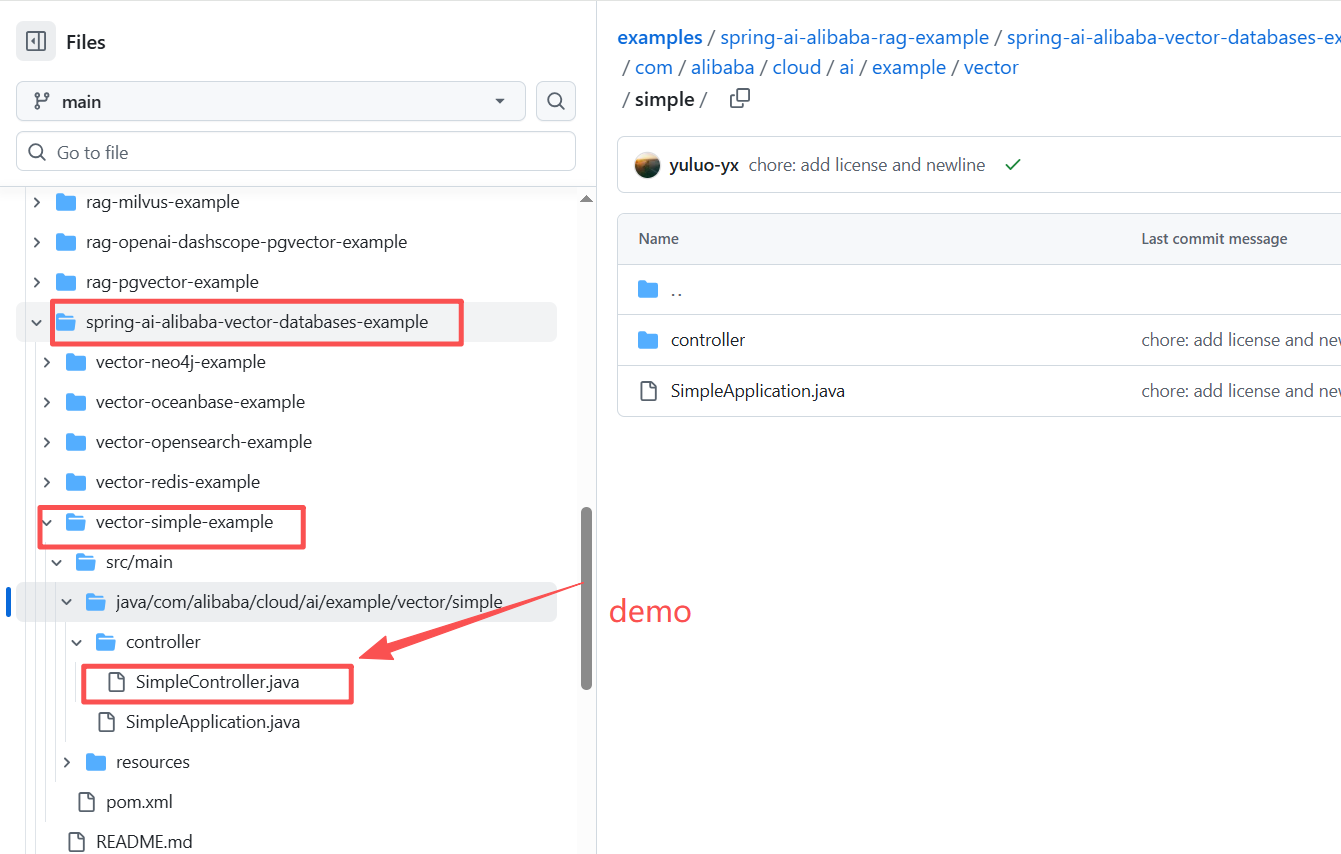This screenshot has height=854, width=1341.
Task: Go to the cloud breadcrumb link
Action: [x=796, y=67]
